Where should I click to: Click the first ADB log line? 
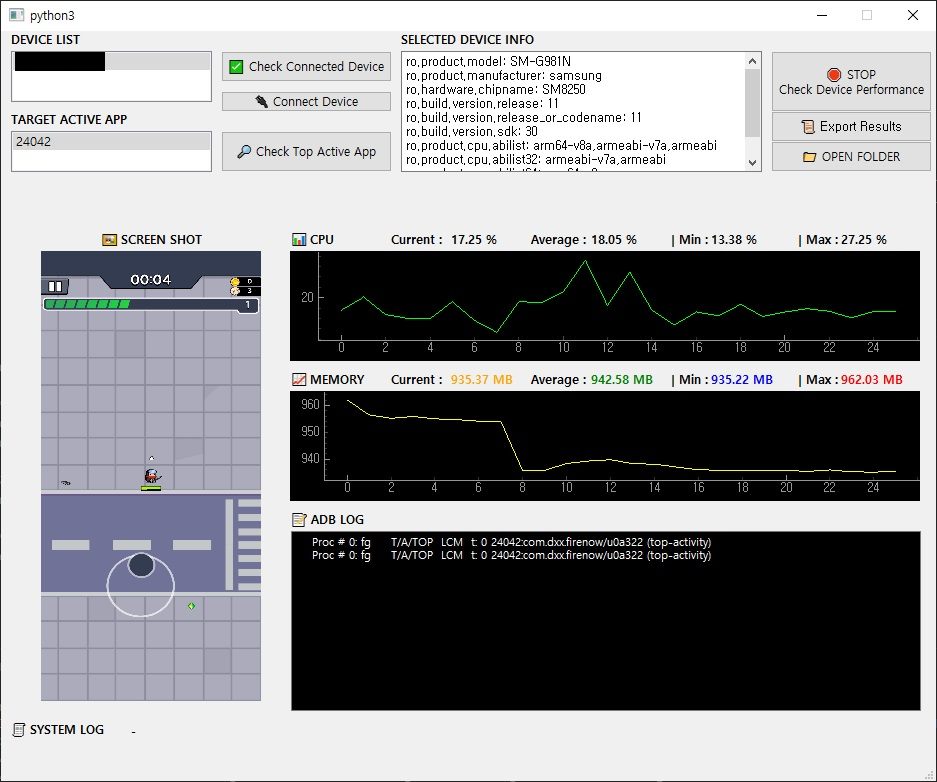coord(512,542)
